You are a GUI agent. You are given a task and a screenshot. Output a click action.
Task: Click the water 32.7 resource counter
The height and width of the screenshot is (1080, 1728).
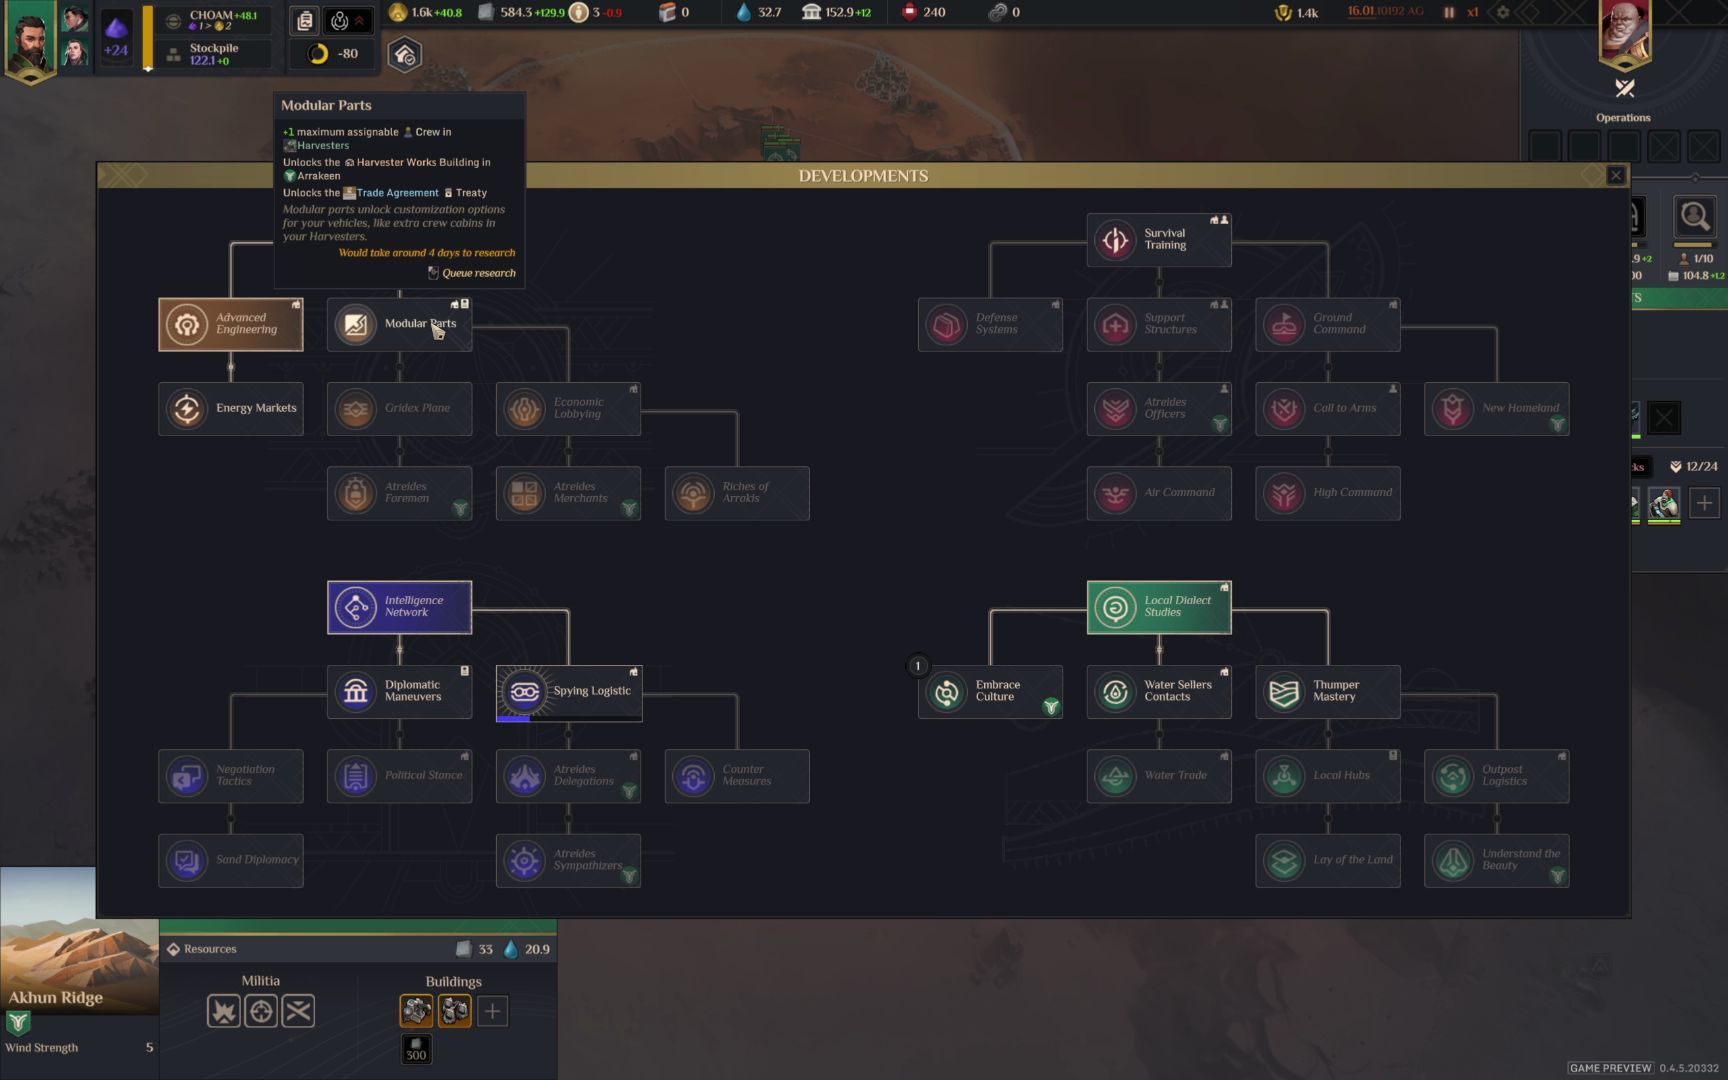759,12
